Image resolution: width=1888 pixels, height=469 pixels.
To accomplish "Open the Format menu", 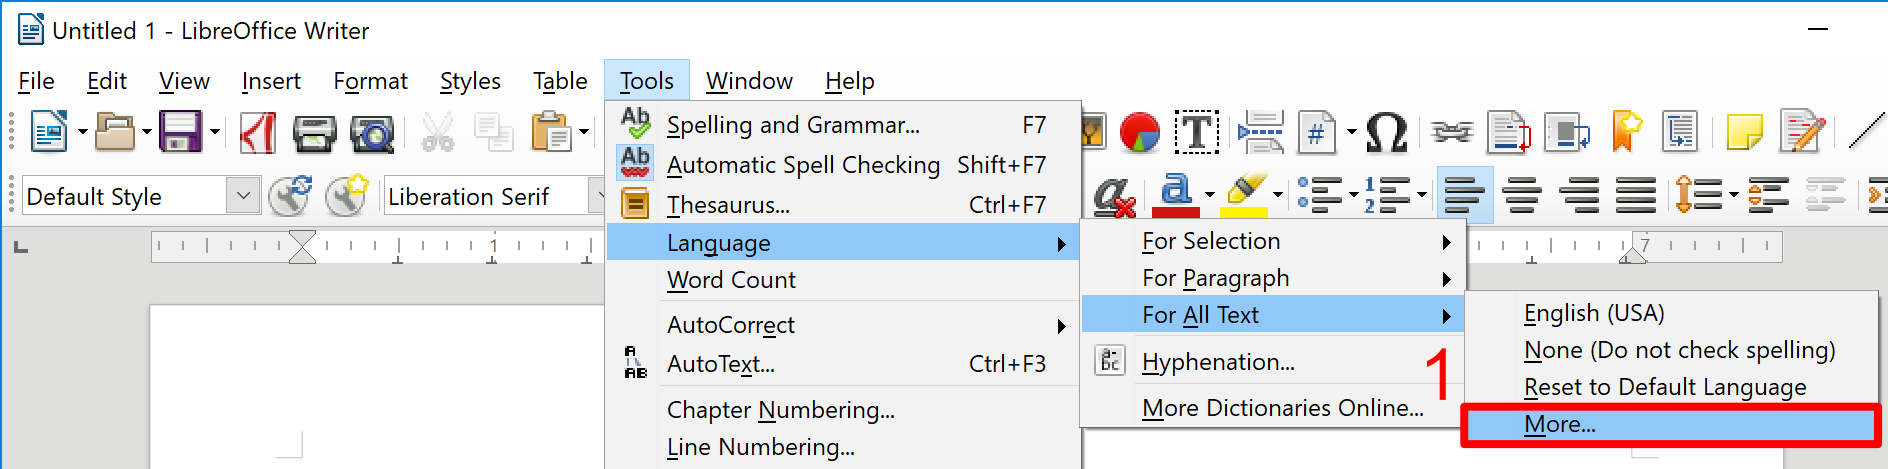I will [370, 81].
